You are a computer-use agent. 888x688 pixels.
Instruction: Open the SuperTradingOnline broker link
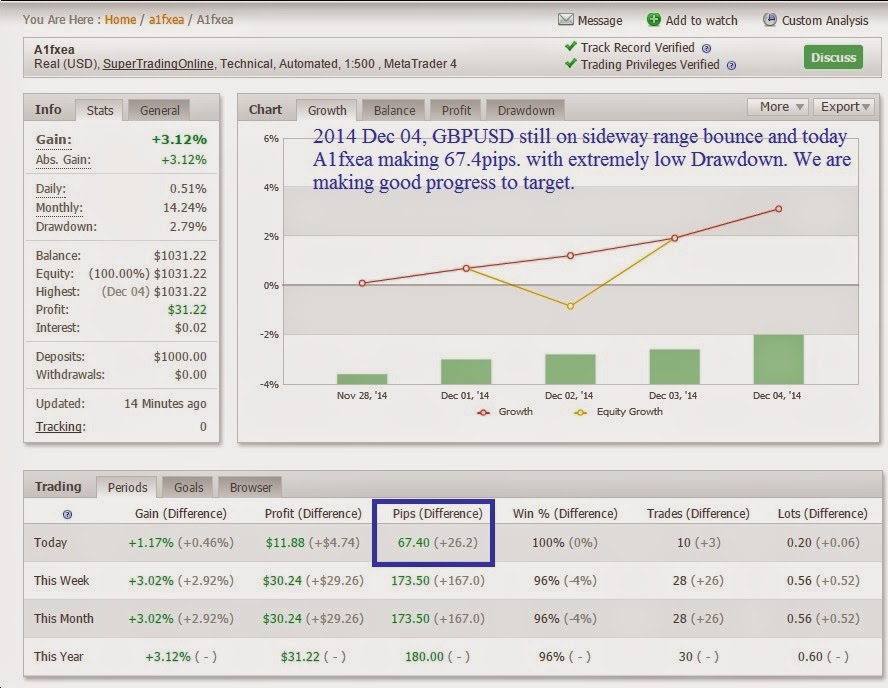click(x=158, y=64)
